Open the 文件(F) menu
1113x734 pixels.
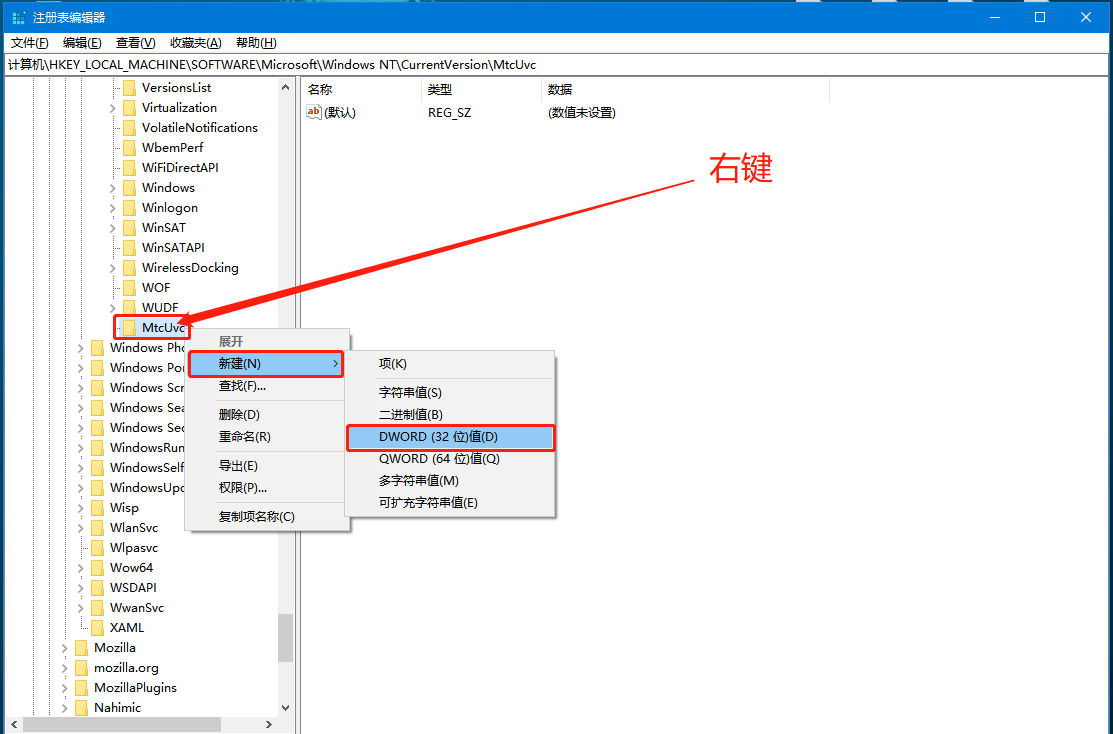[29, 43]
